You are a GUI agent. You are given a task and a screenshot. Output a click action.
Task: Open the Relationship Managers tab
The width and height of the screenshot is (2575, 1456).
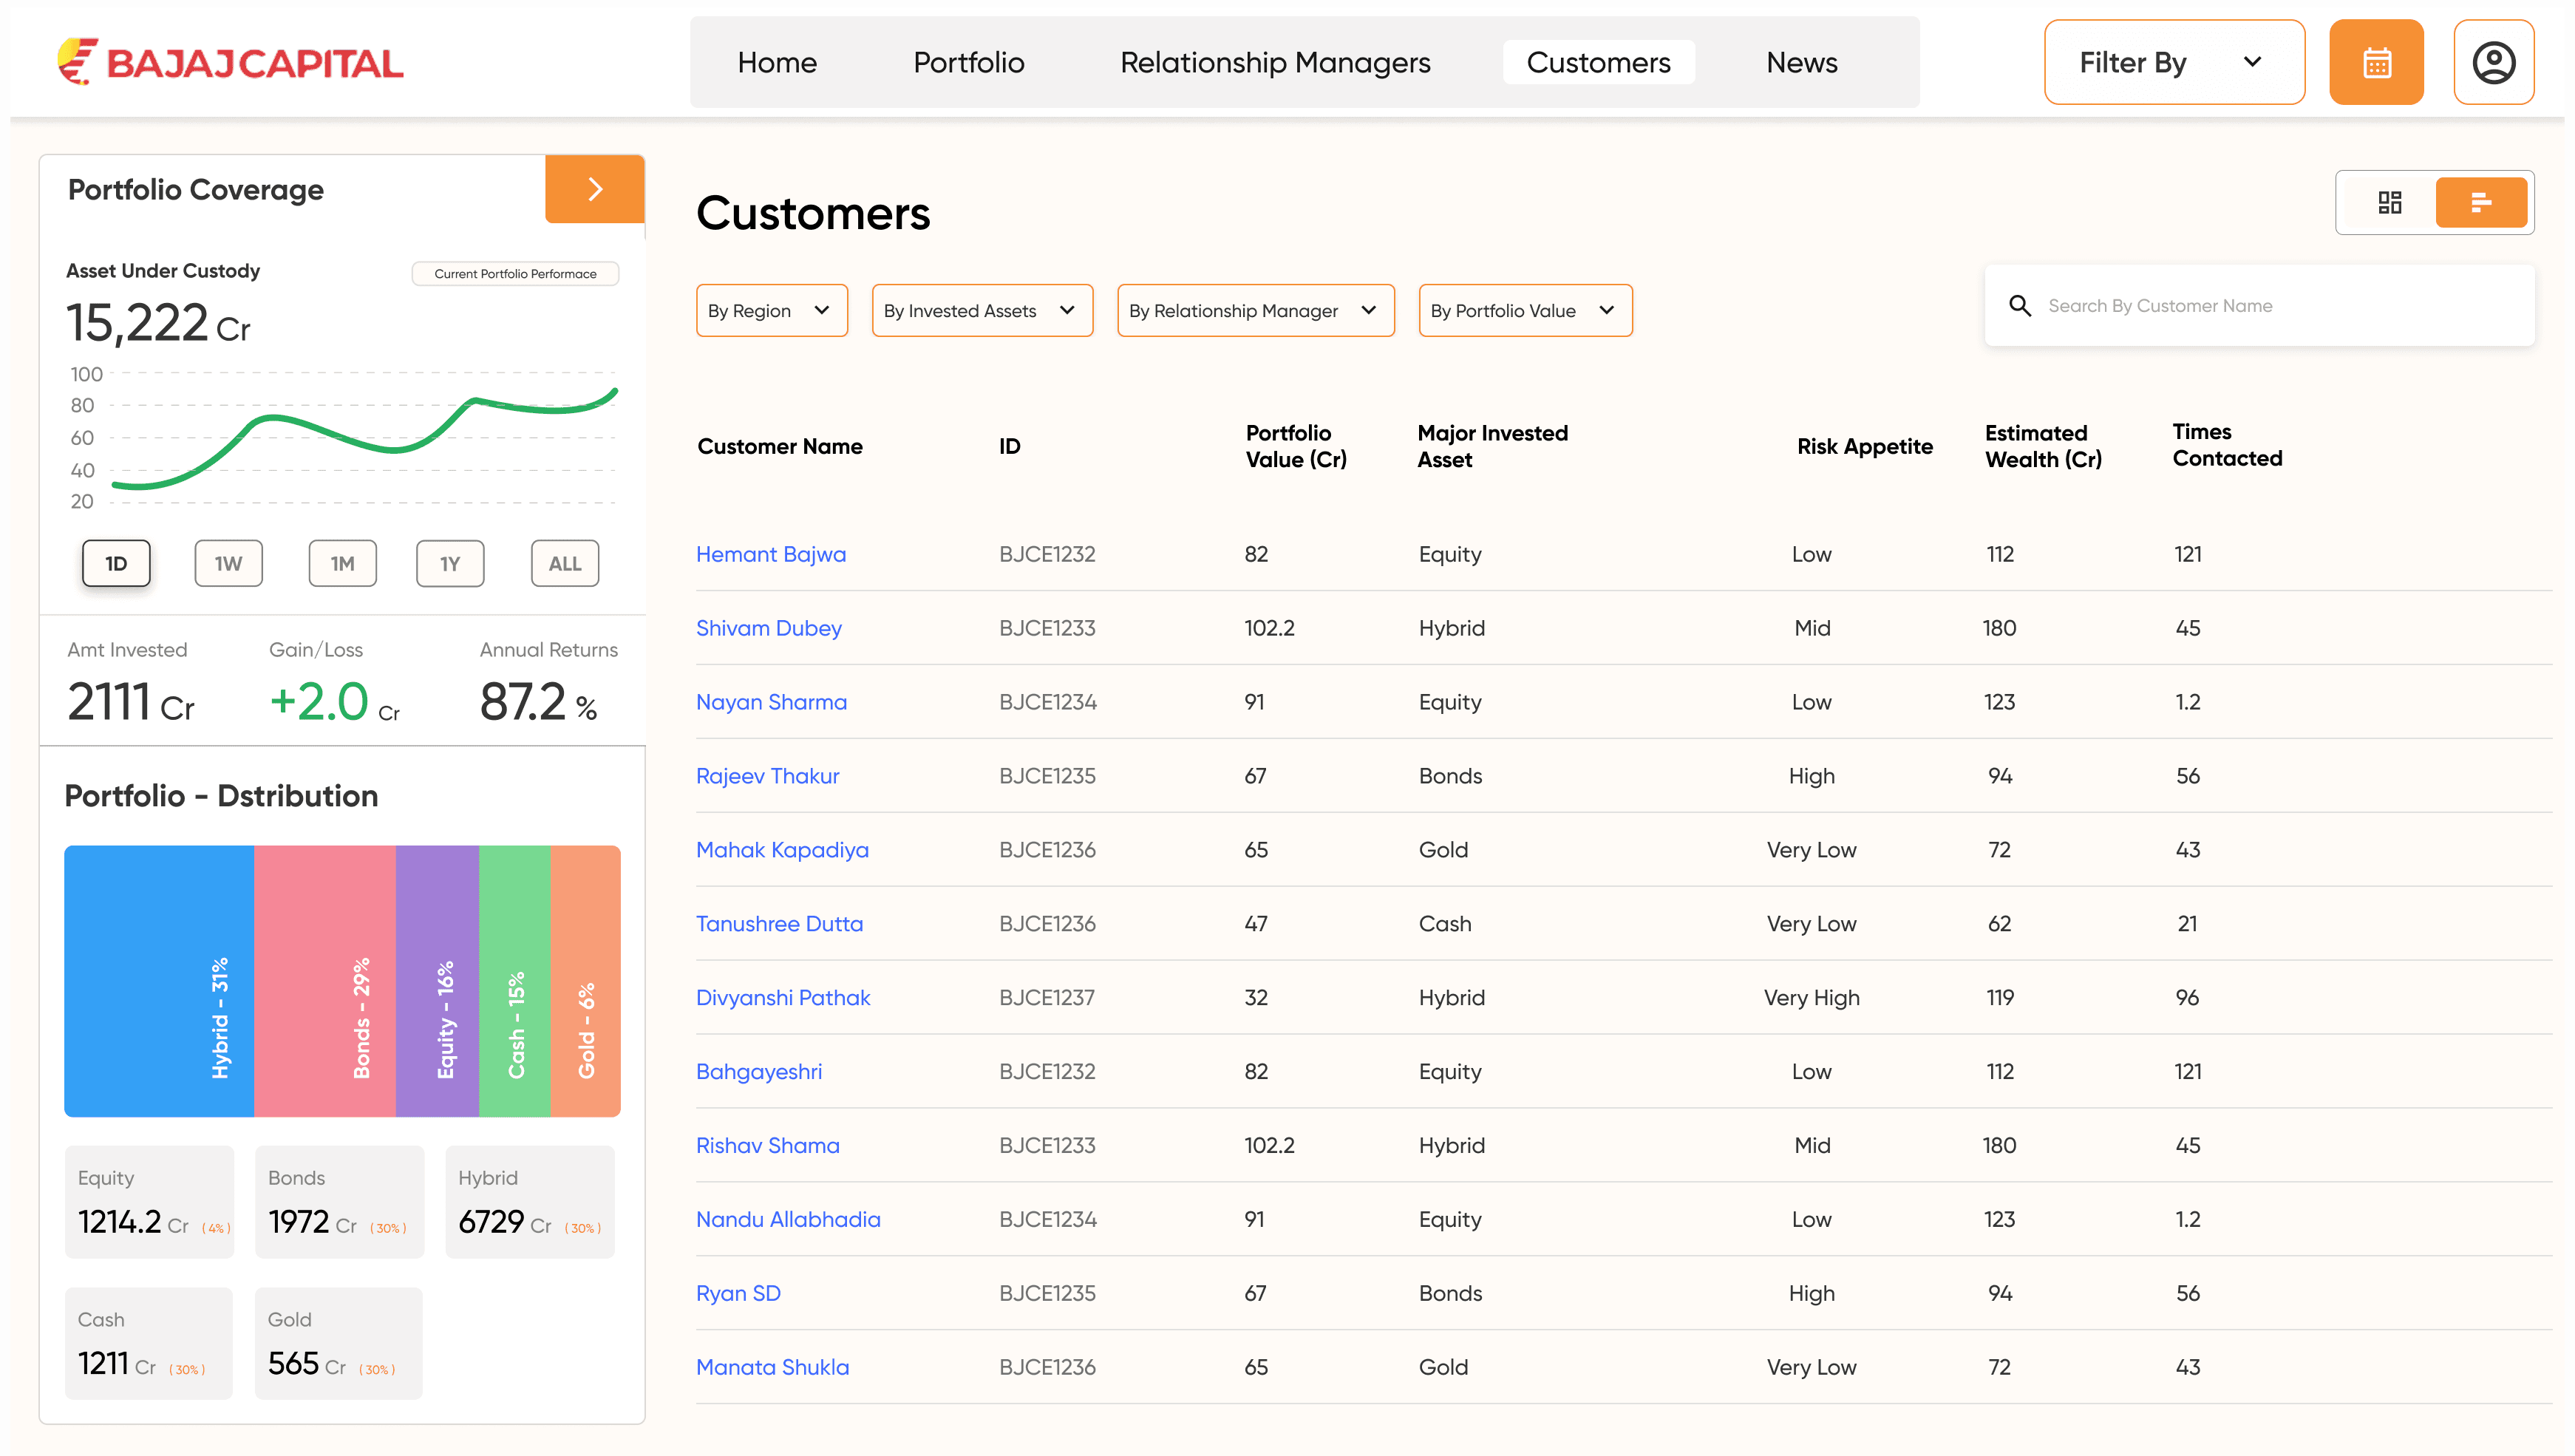[x=1274, y=62]
